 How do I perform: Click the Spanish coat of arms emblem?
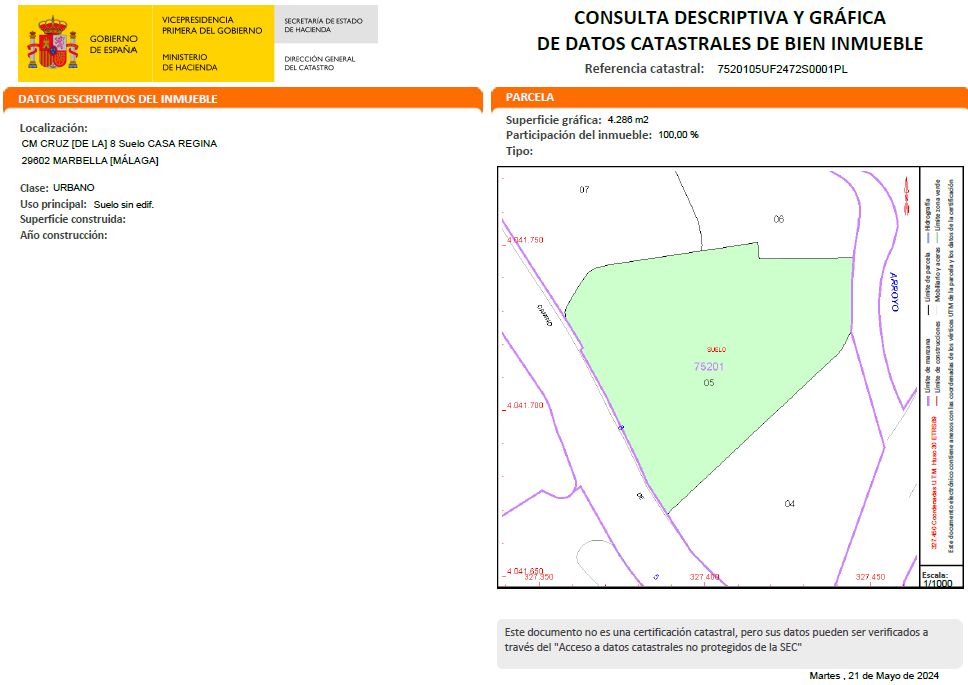(x=53, y=43)
